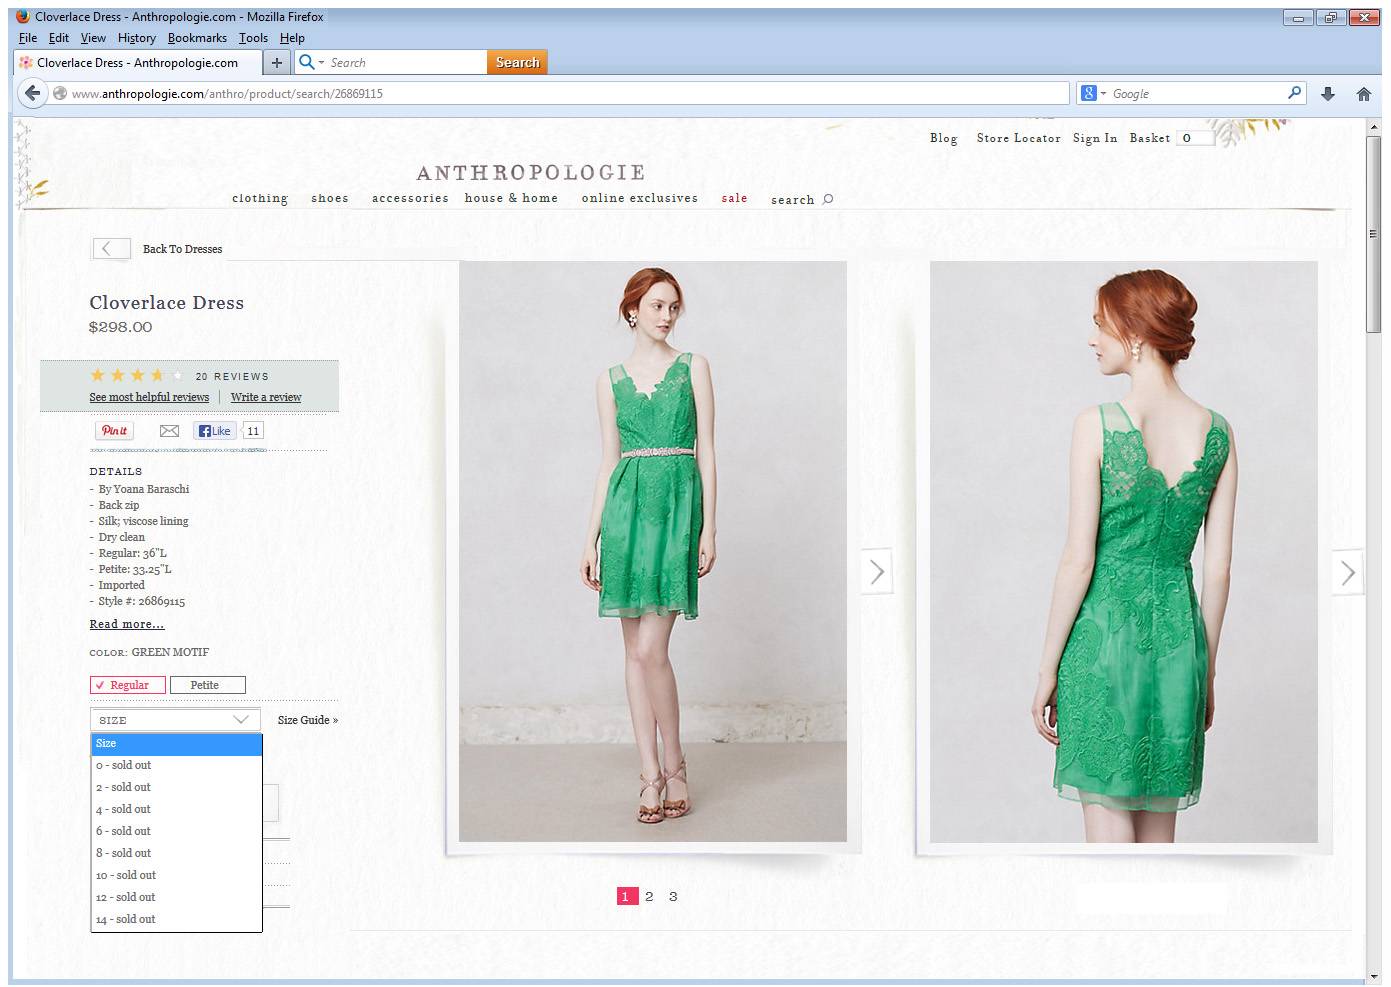Open the Tools menu
1391x987 pixels.
click(253, 38)
